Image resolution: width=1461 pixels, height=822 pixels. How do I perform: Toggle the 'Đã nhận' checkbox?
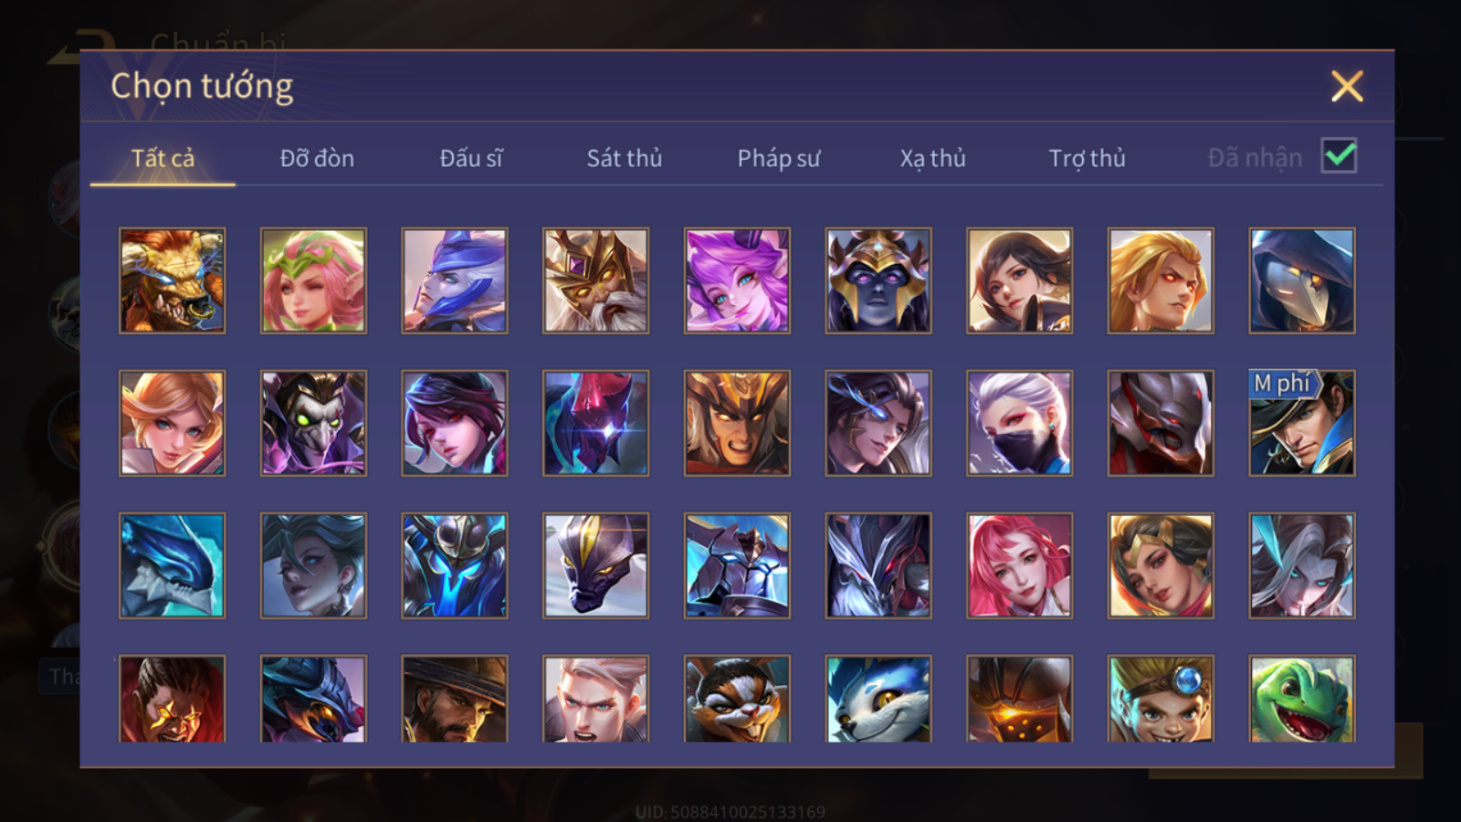pos(1338,156)
